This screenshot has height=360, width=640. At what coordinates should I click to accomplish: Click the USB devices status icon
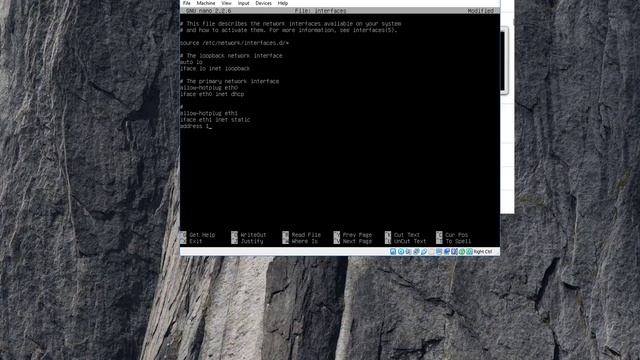click(424, 251)
